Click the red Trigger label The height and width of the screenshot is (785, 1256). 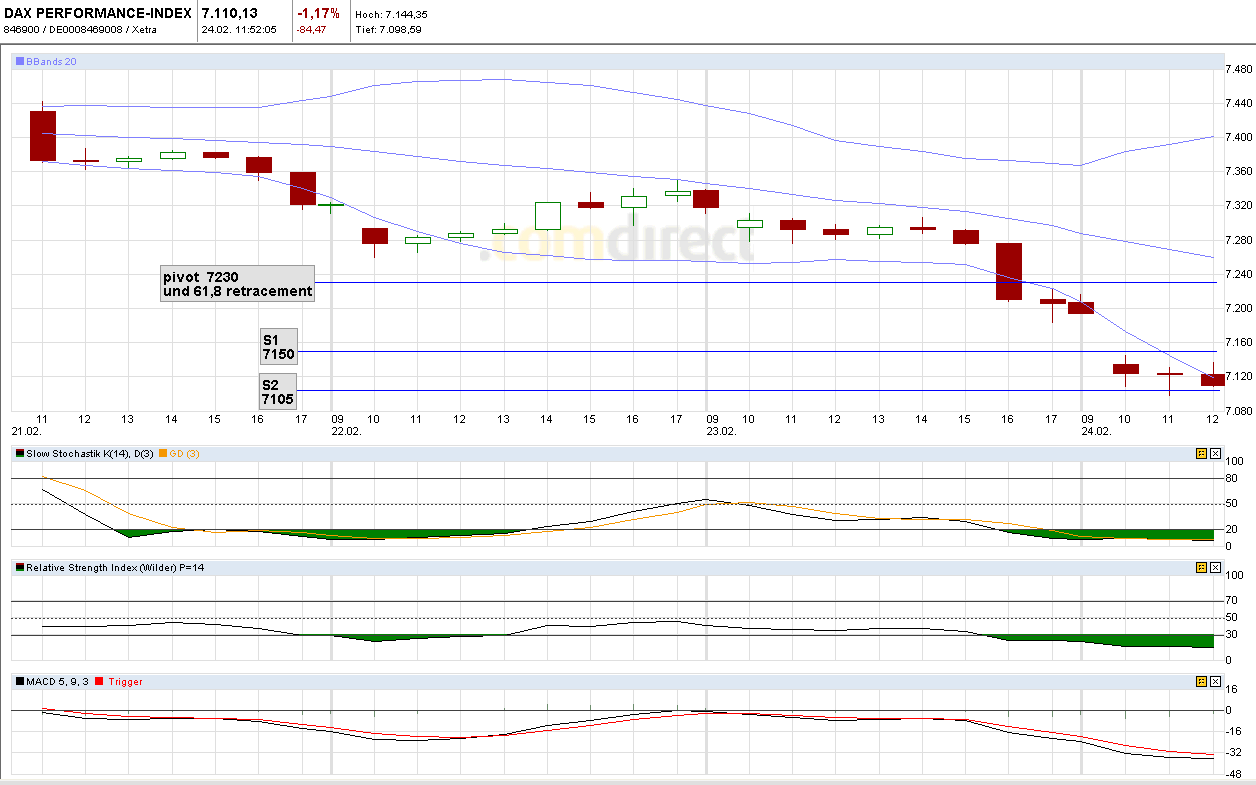tap(125, 682)
